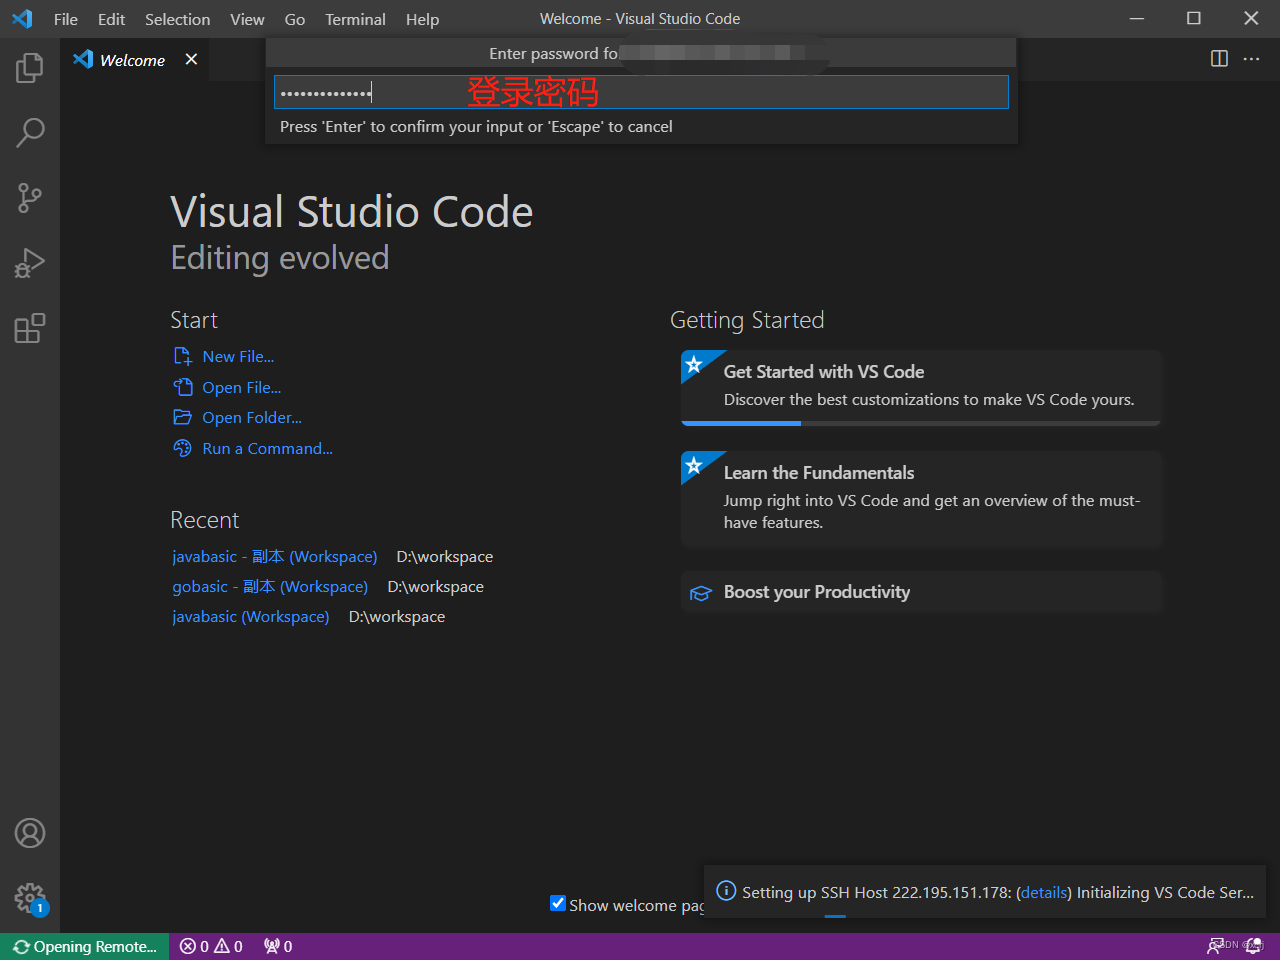Click inside the password input field
The height and width of the screenshot is (960, 1280).
pyautogui.click(x=640, y=92)
